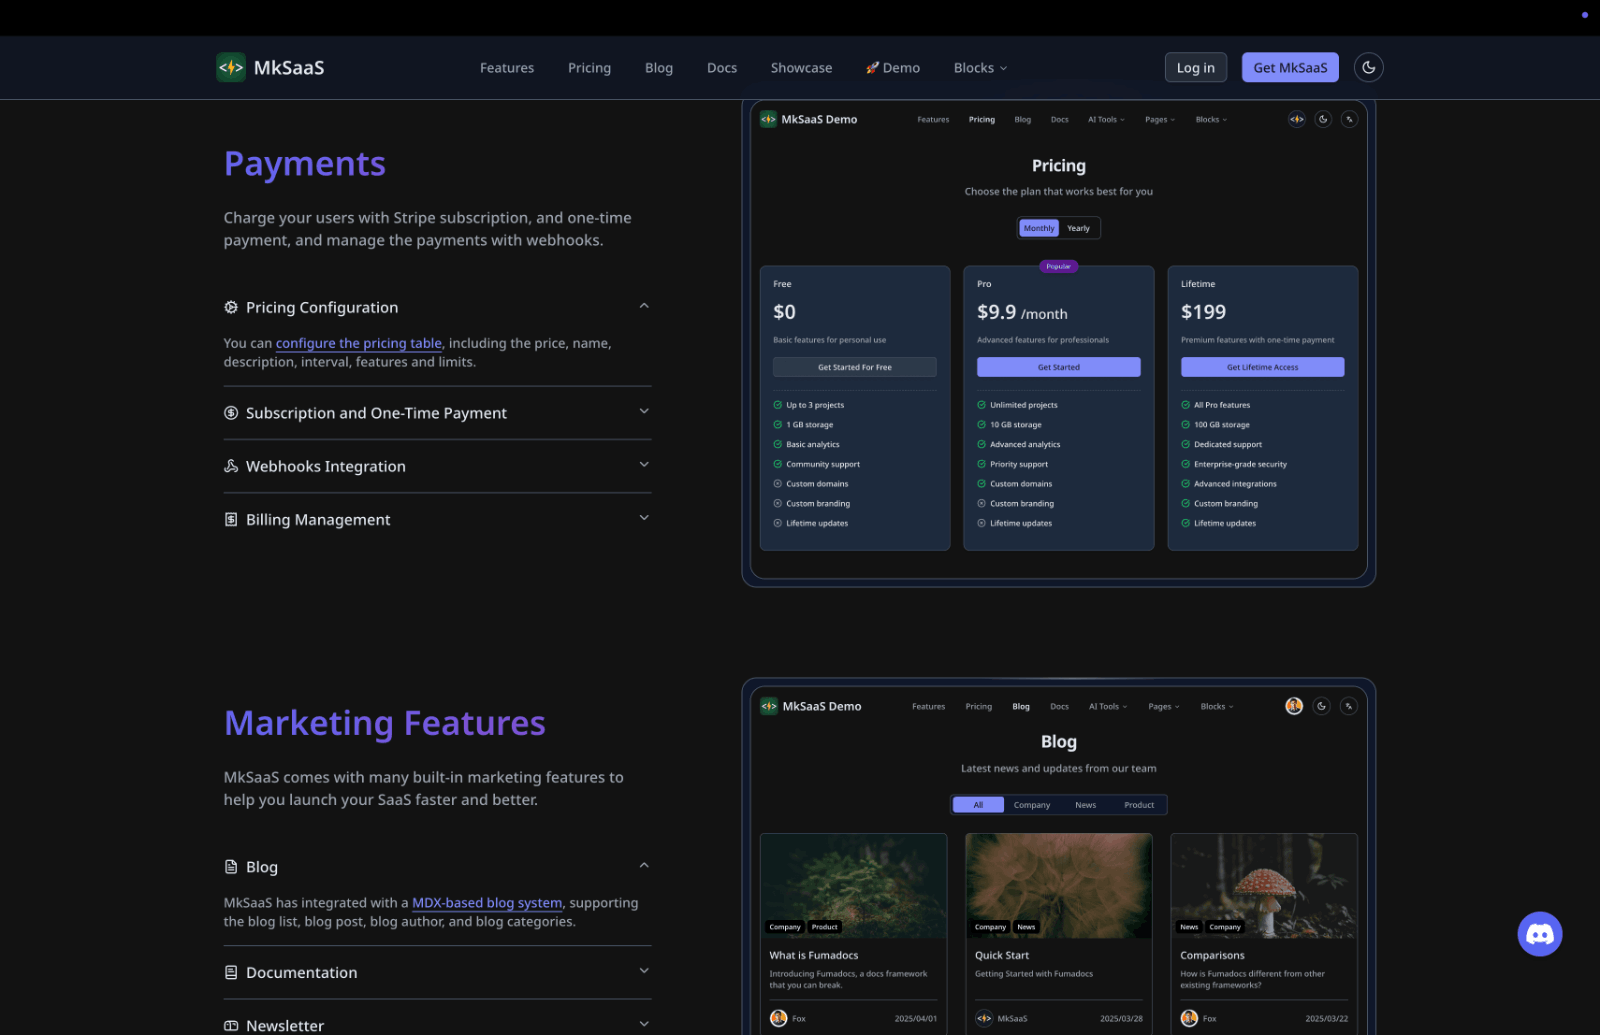Click the Billing Management receipt icon
The image size is (1600, 1035).
231,519
